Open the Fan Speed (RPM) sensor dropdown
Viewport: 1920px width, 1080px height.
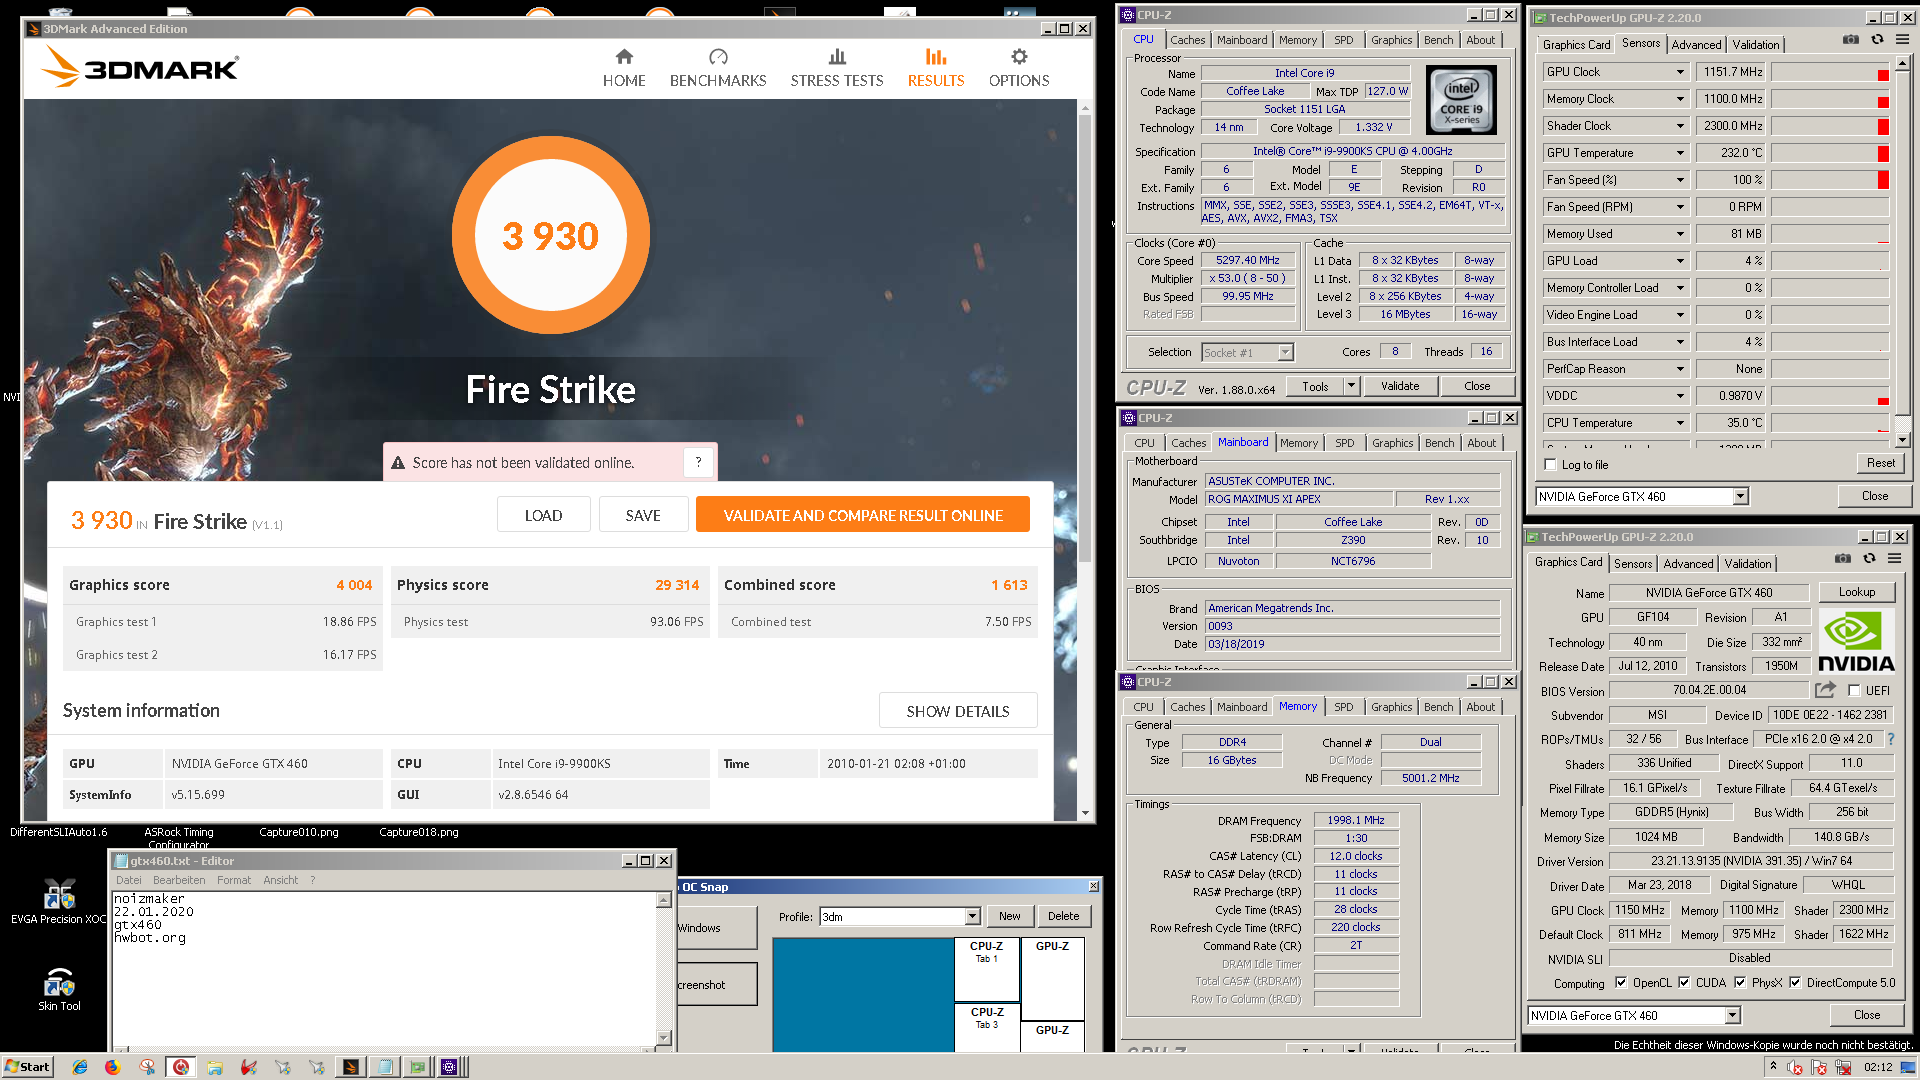[1680, 207]
